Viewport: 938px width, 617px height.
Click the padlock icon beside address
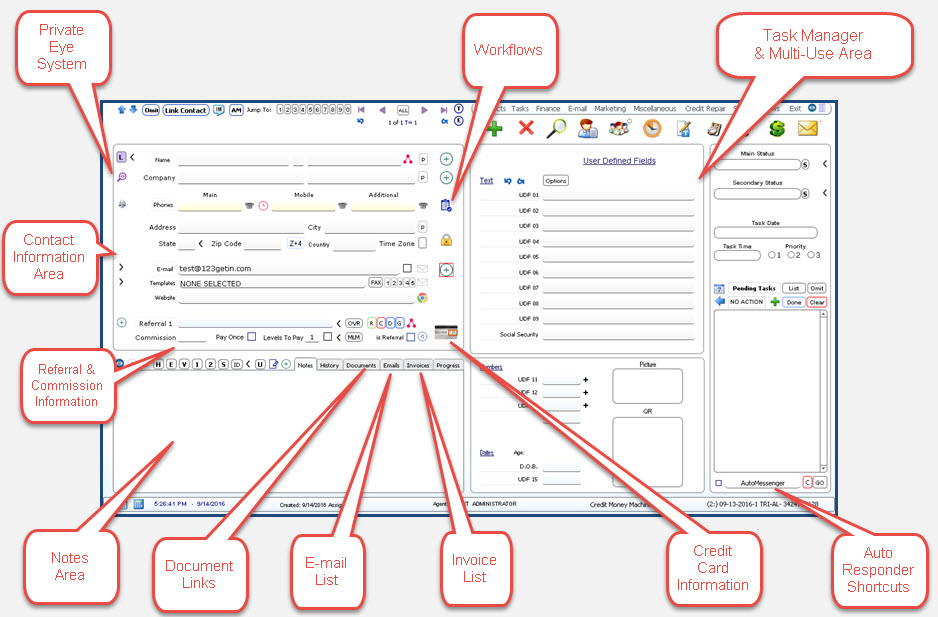click(x=446, y=240)
